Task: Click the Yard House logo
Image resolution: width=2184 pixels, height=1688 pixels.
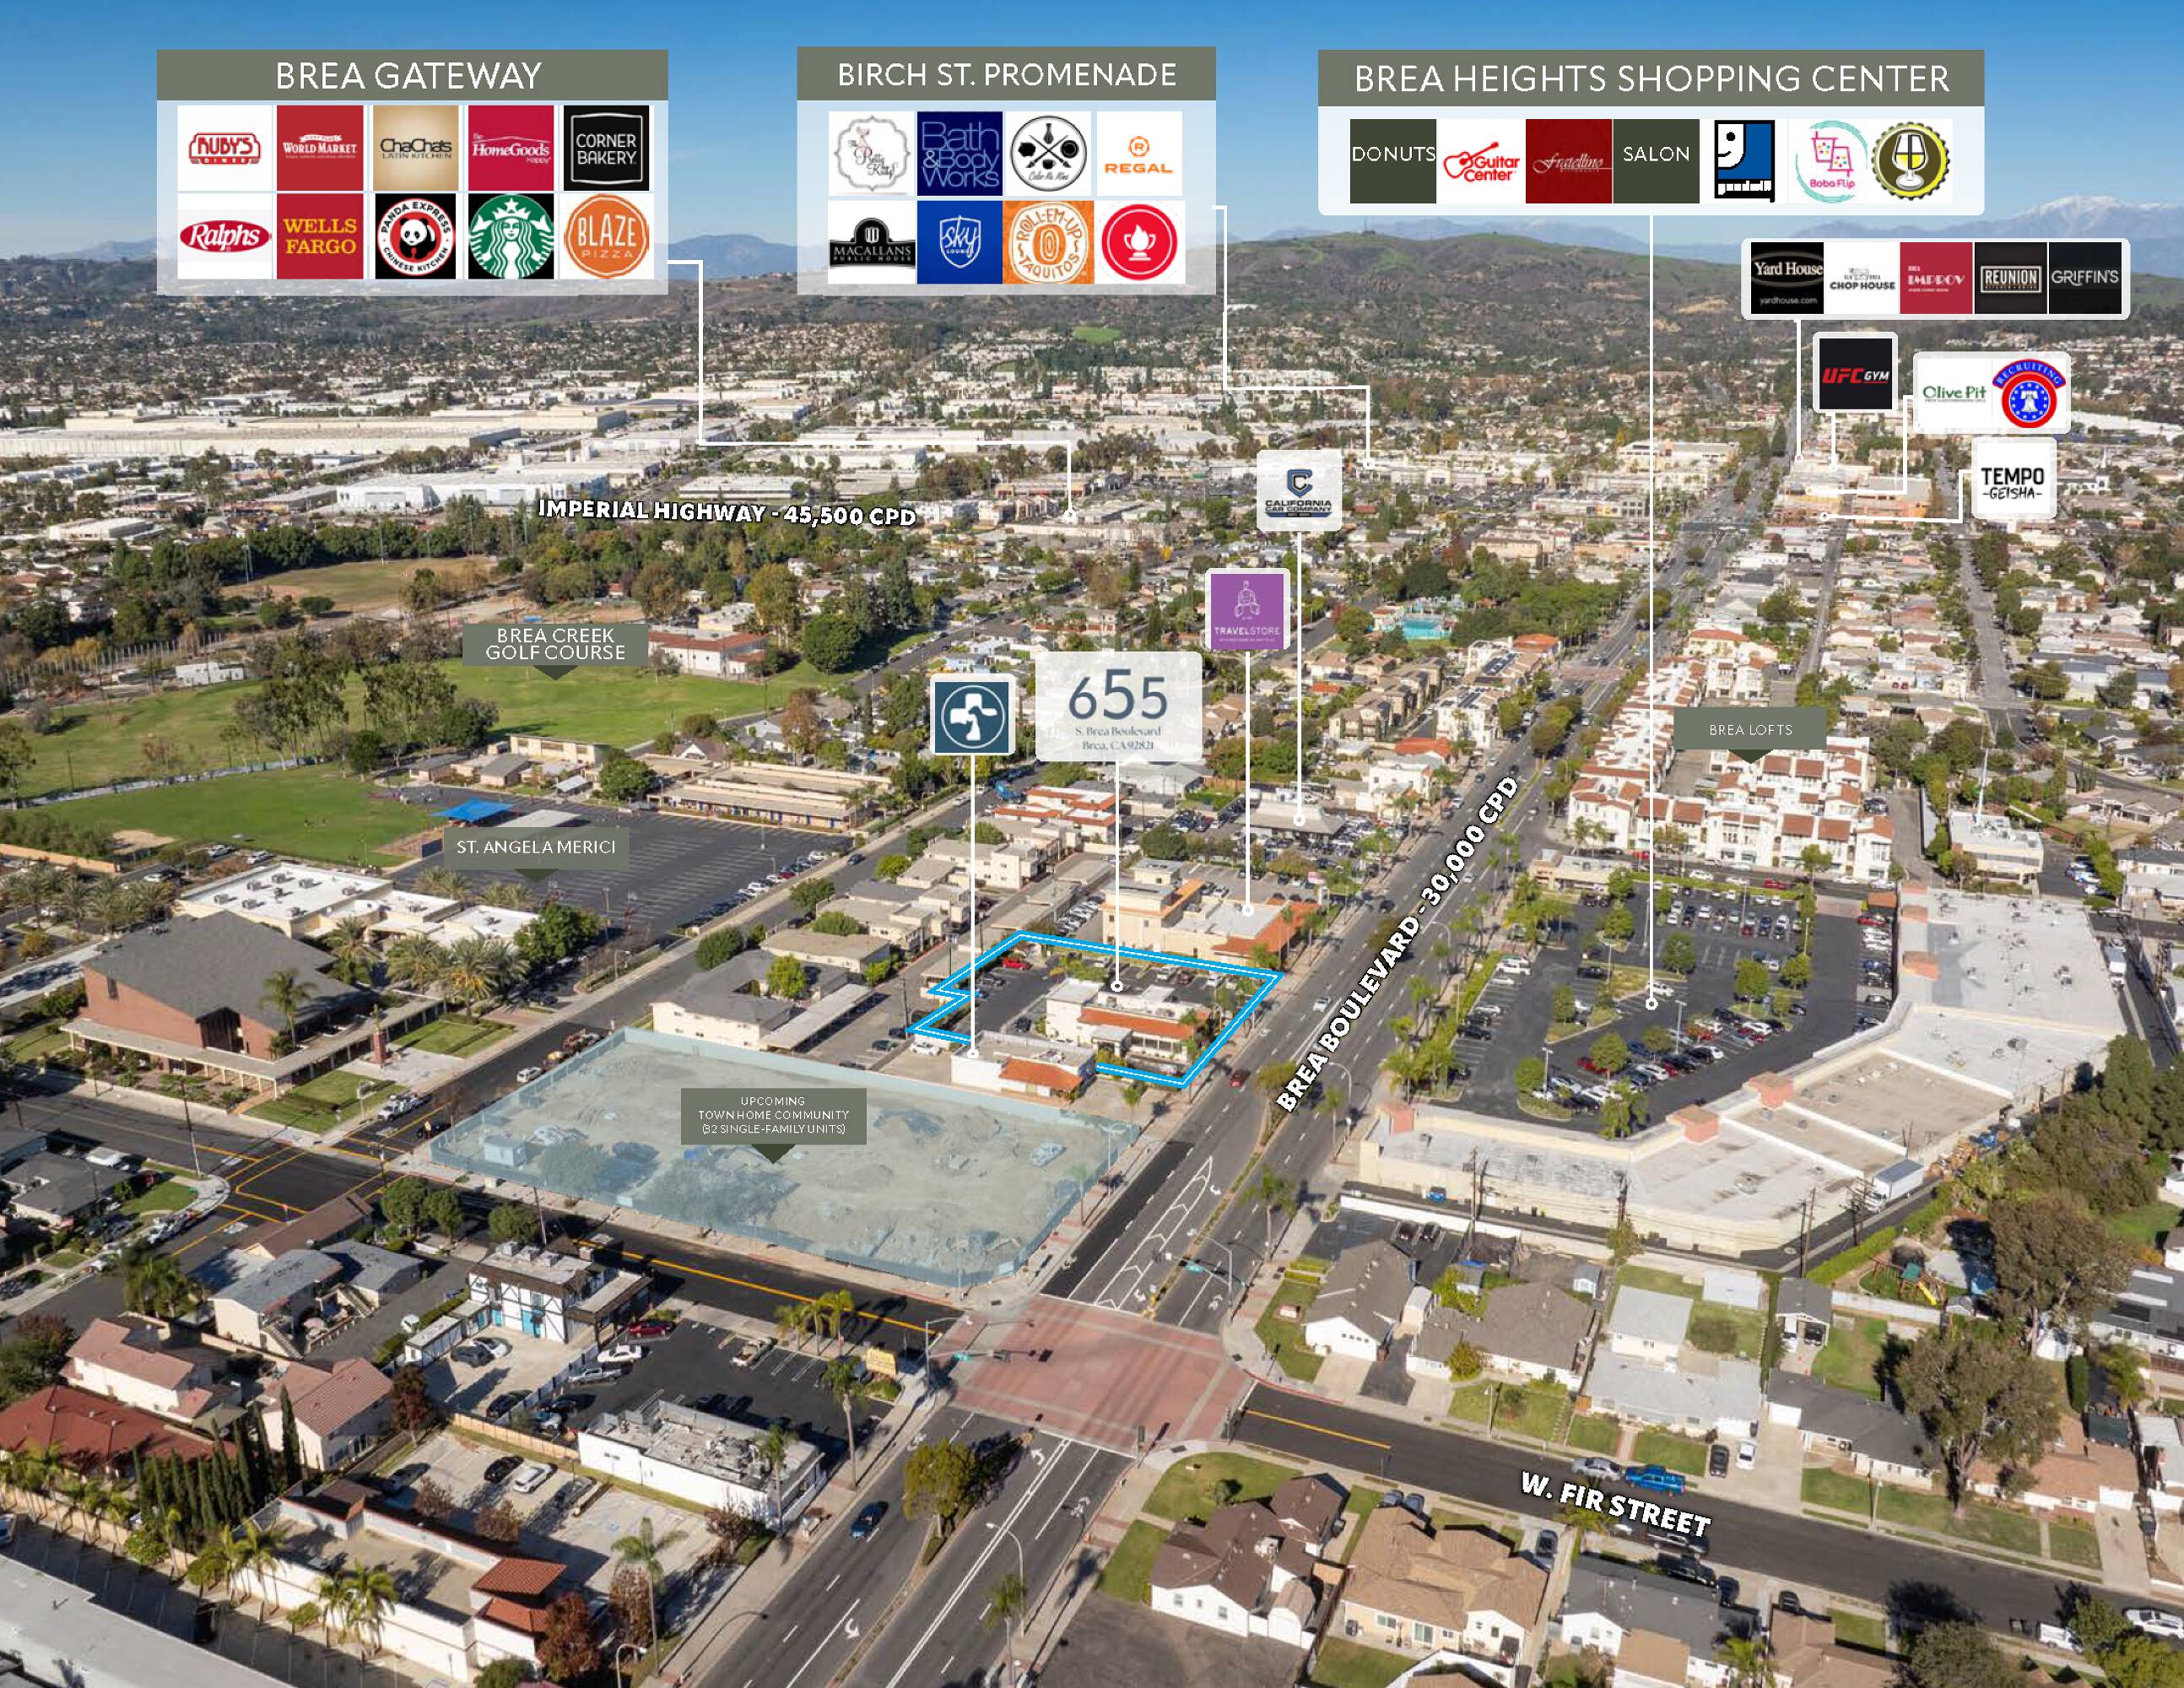Action: coord(1788,278)
